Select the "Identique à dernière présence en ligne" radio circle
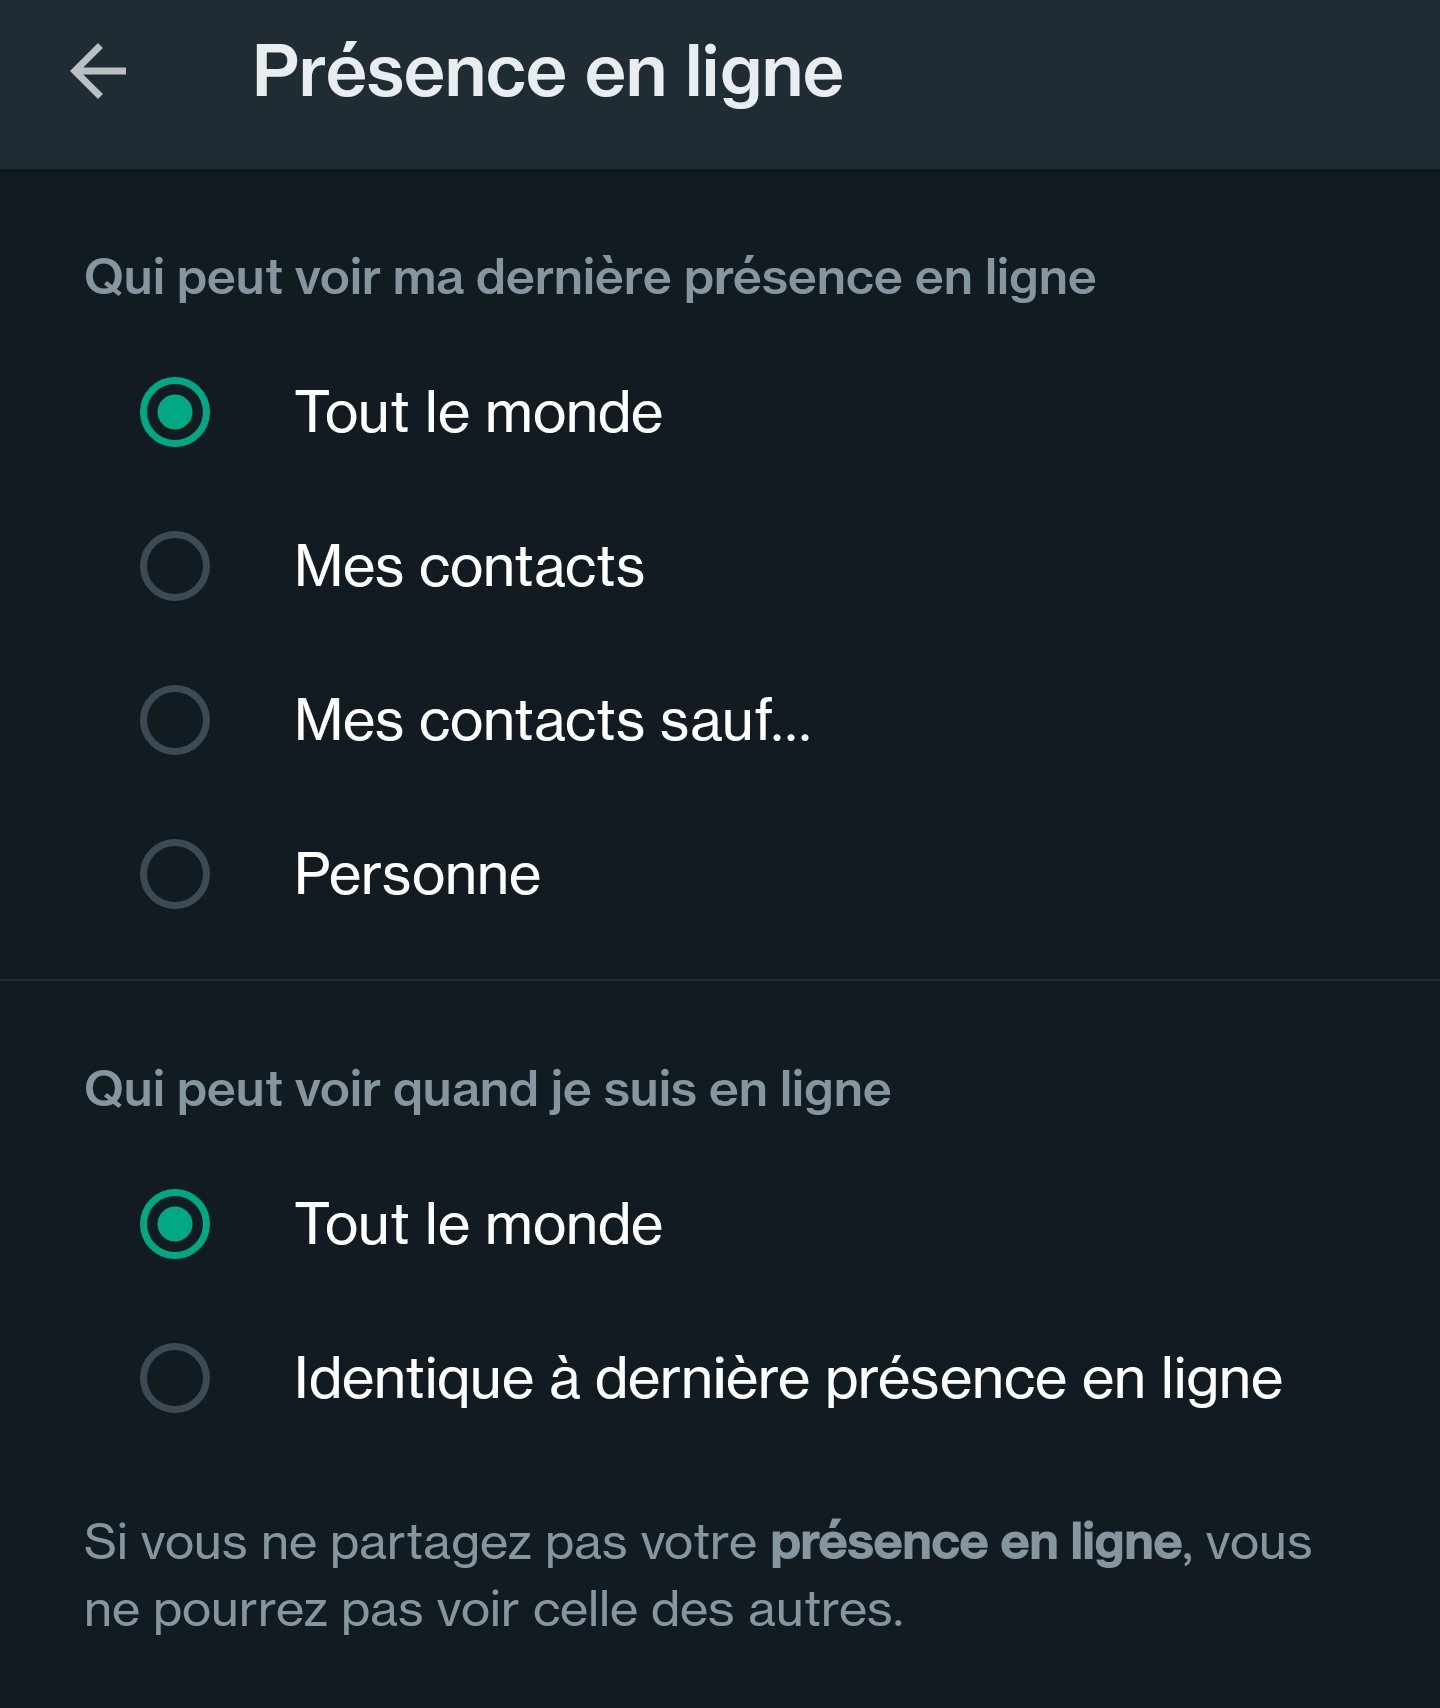Screen dimensions: 1440x1708 coord(175,1378)
